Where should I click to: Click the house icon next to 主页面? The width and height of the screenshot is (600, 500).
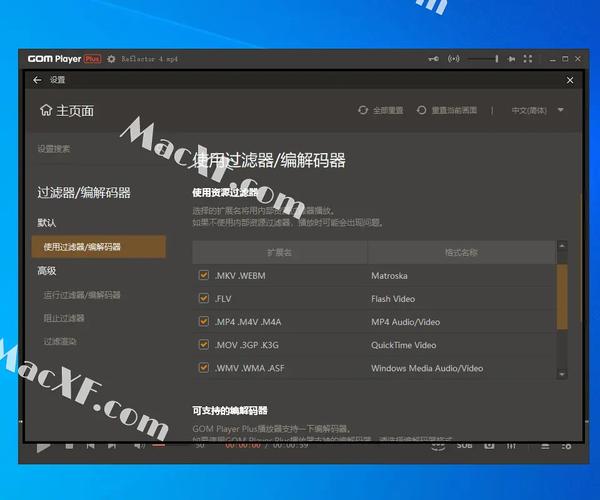click(x=46, y=110)
